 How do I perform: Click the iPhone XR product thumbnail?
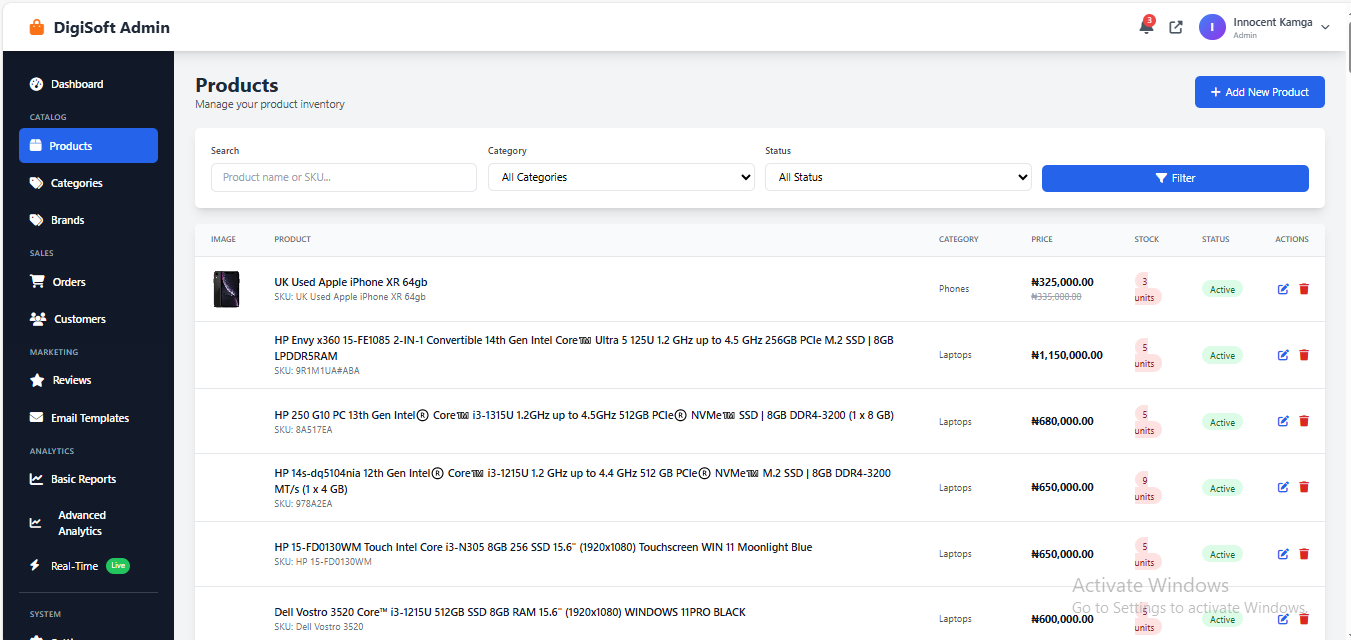(226, 289)
